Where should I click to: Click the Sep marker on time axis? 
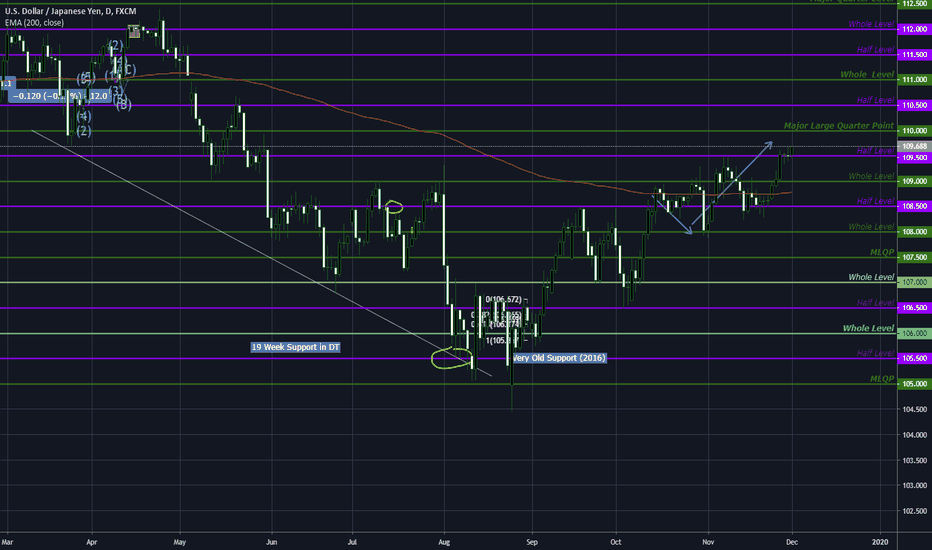click(x=532, y=541)
